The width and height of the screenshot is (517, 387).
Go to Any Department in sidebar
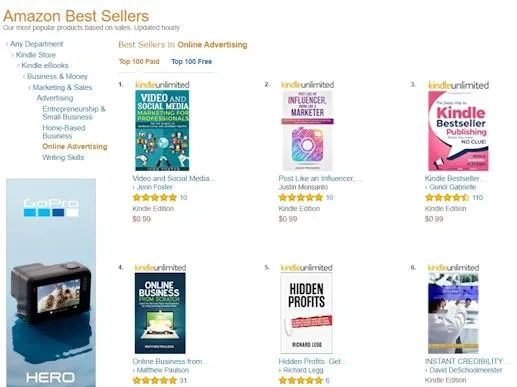pyautogui.click(x=36, y=44)
